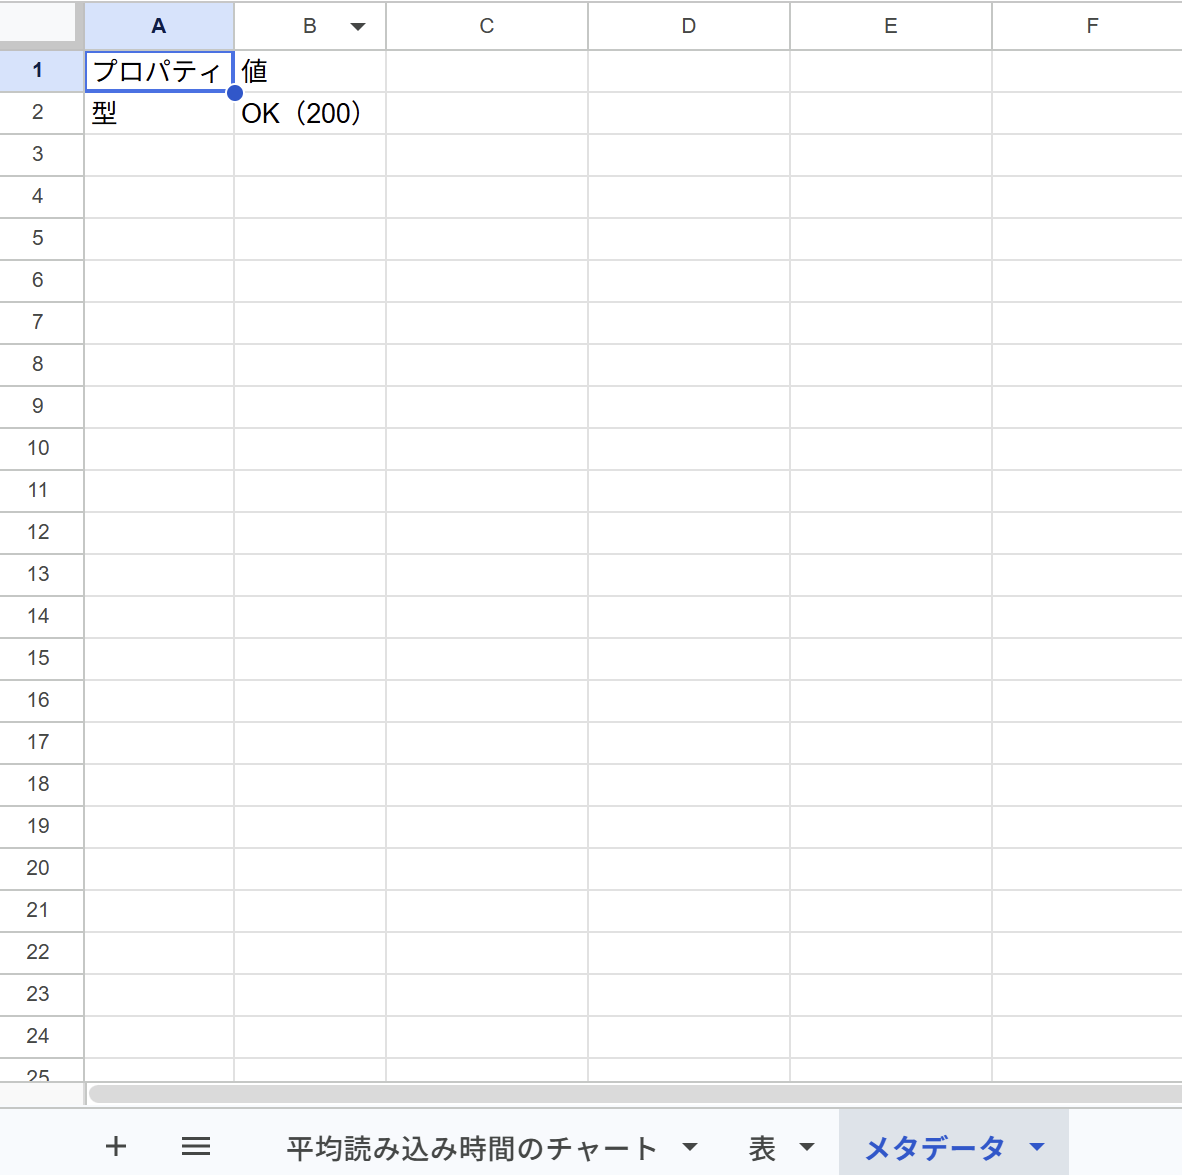Click the blue fill handle dot
Image resolution: width=1182 pixels, height=1175 pixels.
[235, 93]
